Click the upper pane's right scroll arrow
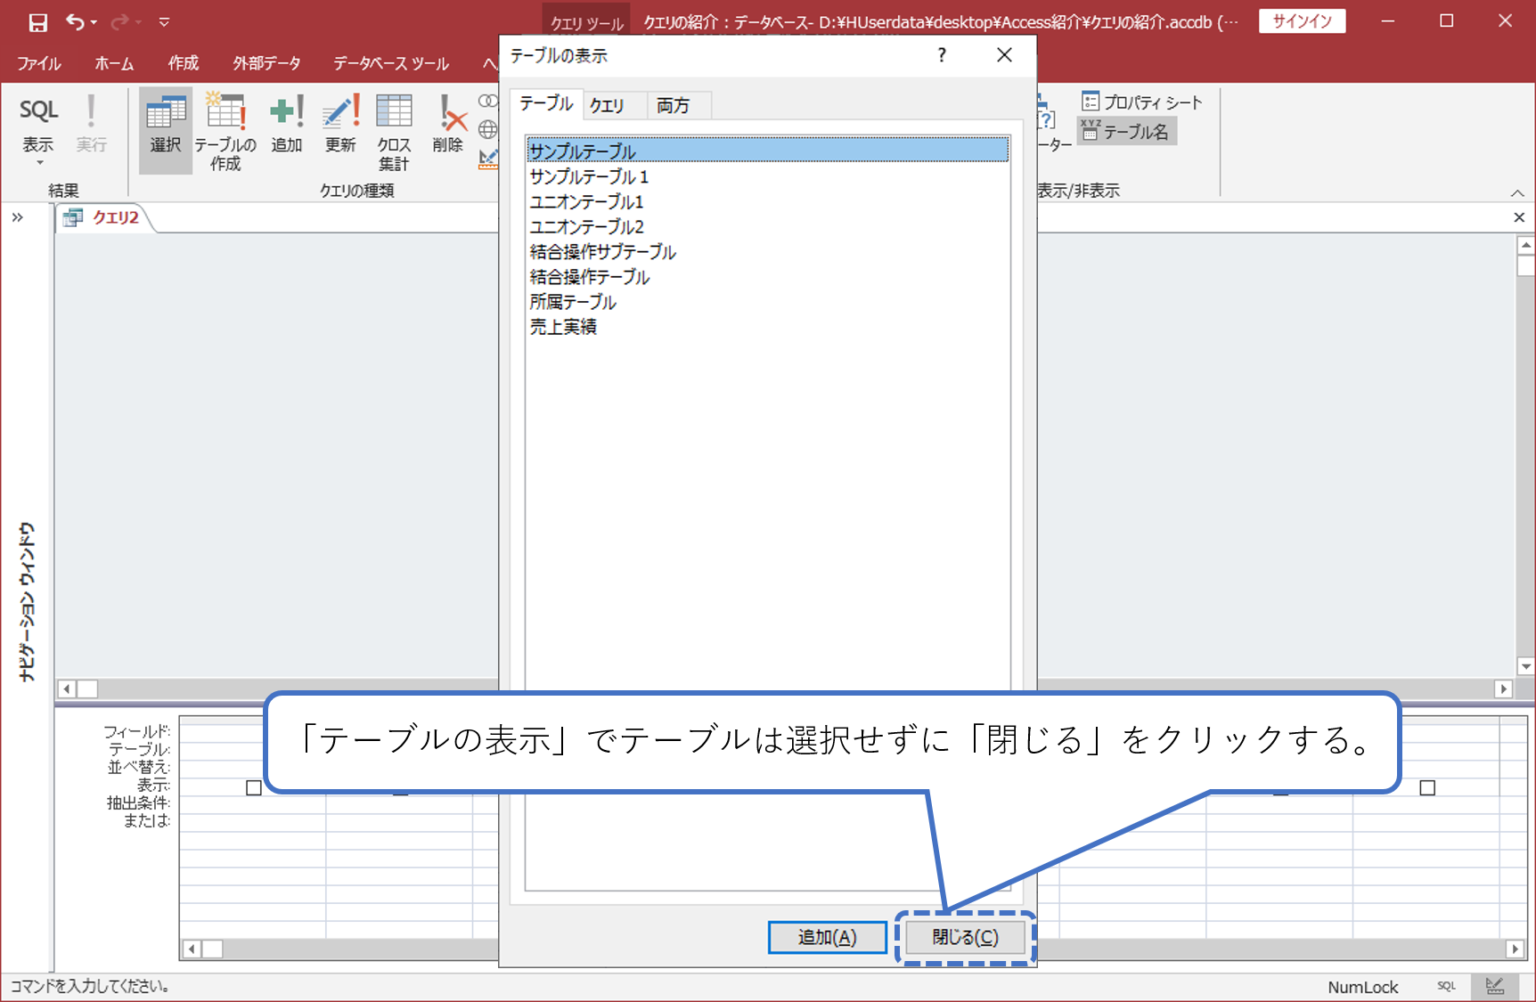 click(x=1503, y=689)
